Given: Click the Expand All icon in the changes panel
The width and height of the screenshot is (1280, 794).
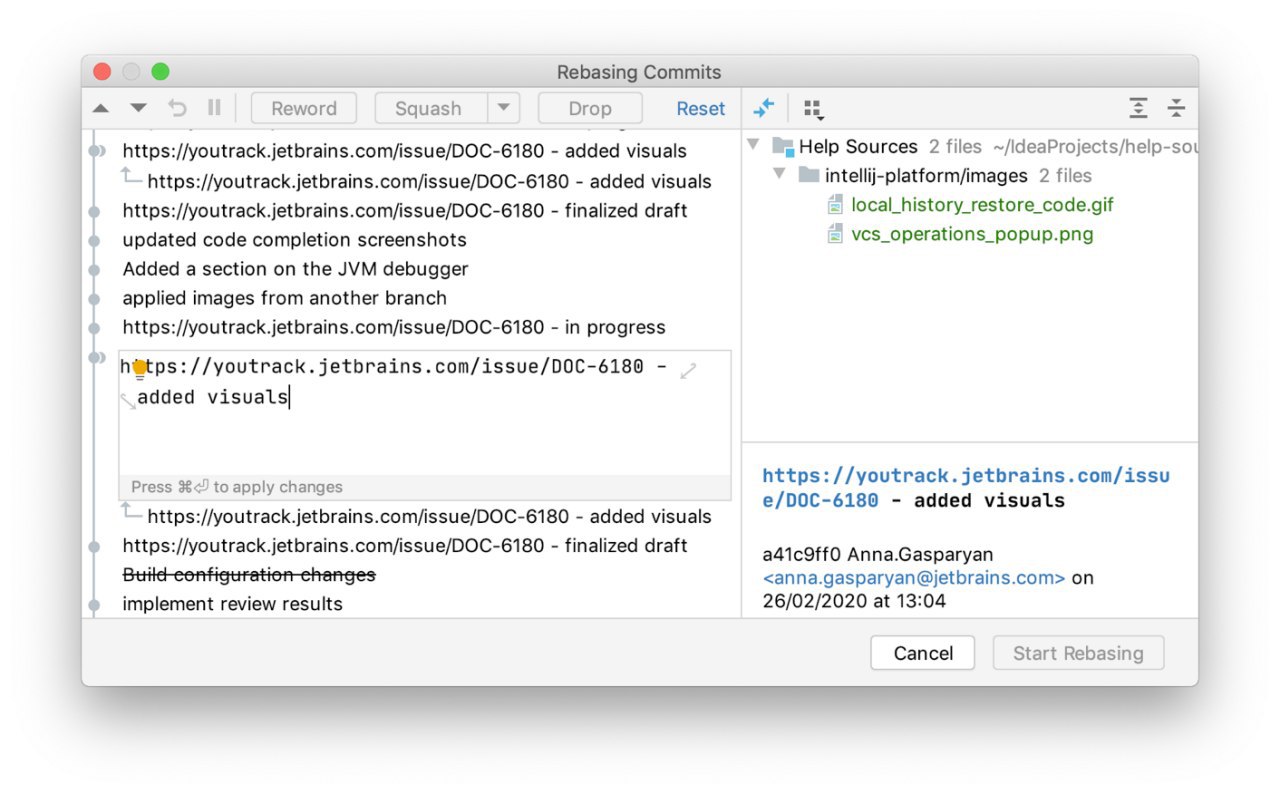Looking at the screenshot, I should tap(1138, 108).
